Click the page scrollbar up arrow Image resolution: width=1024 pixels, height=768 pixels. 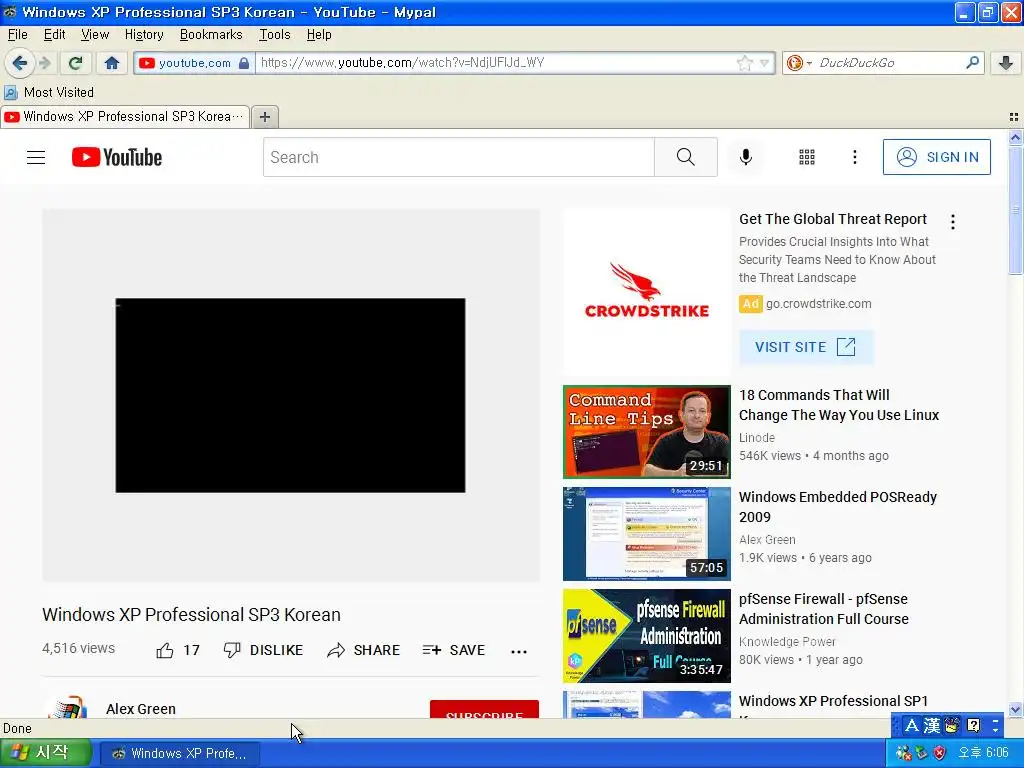1015,138
